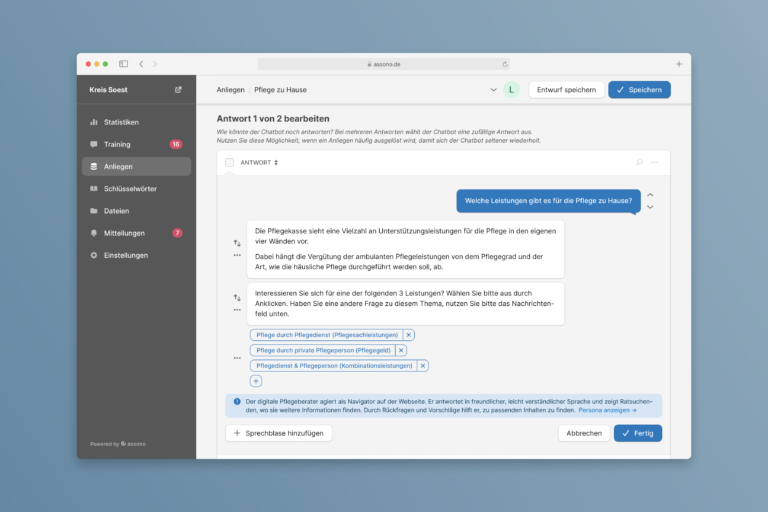Follow the Persona anzeigen link

pyautogui.click(x=607, y=410)
